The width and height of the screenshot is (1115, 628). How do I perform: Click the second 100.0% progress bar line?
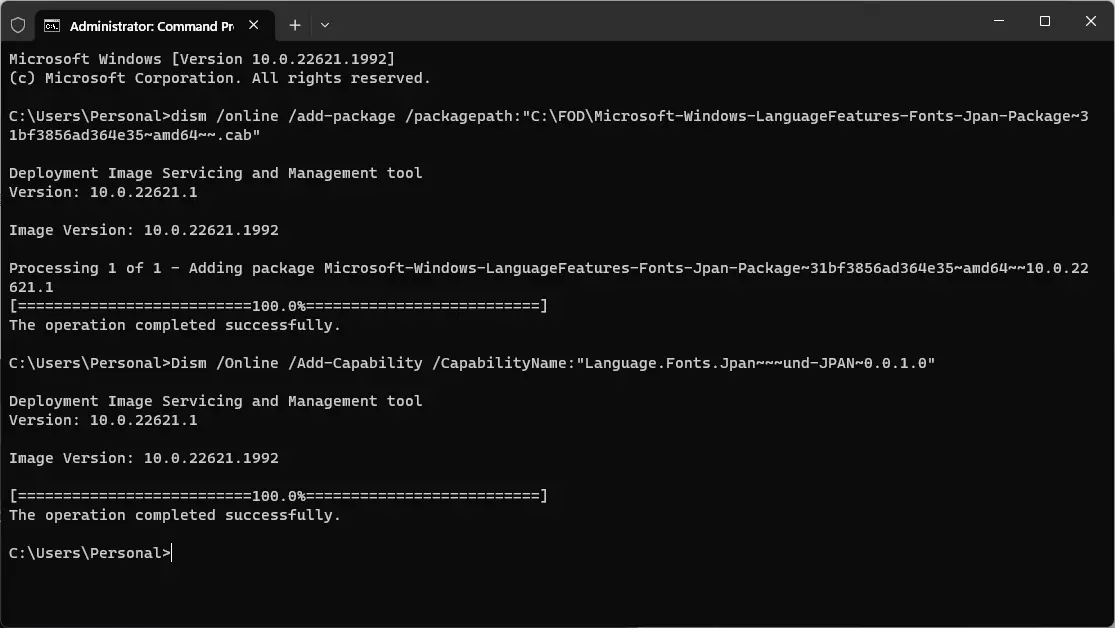[278, 496]
